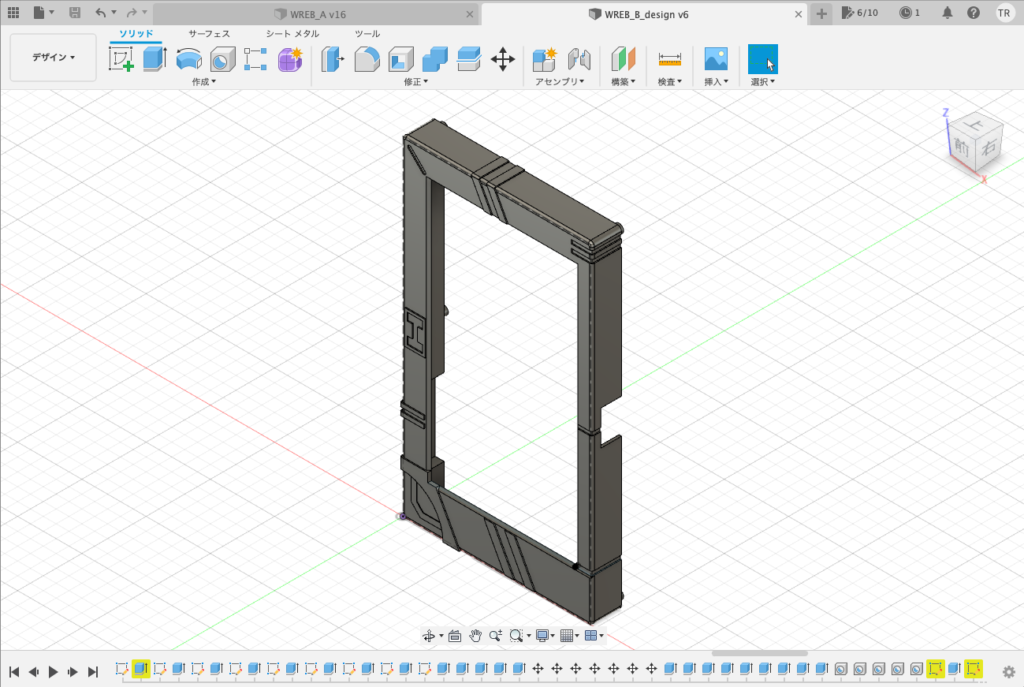Open timeline settings gear
The height and width of the screenshot is (687, 1024).
tap(1008, 671)
